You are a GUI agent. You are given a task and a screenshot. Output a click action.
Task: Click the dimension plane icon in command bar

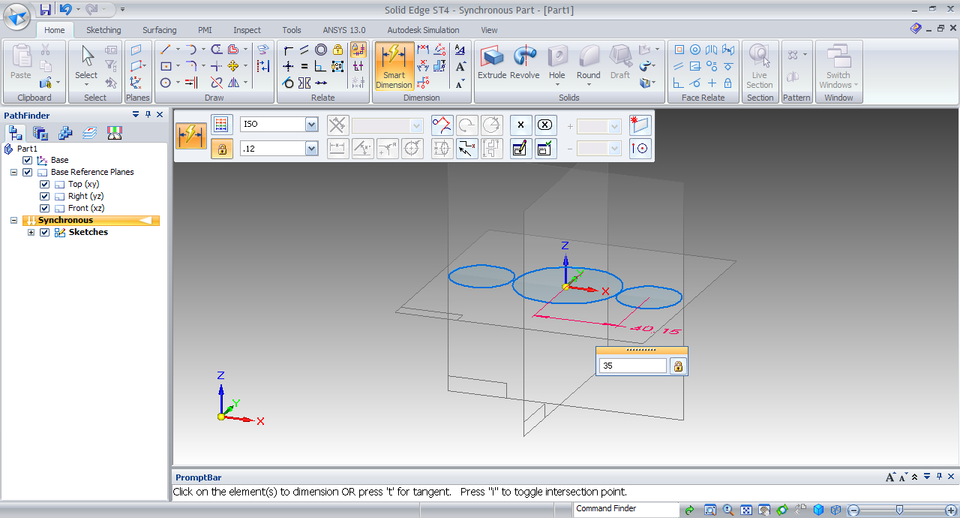[x=640, y=125]
